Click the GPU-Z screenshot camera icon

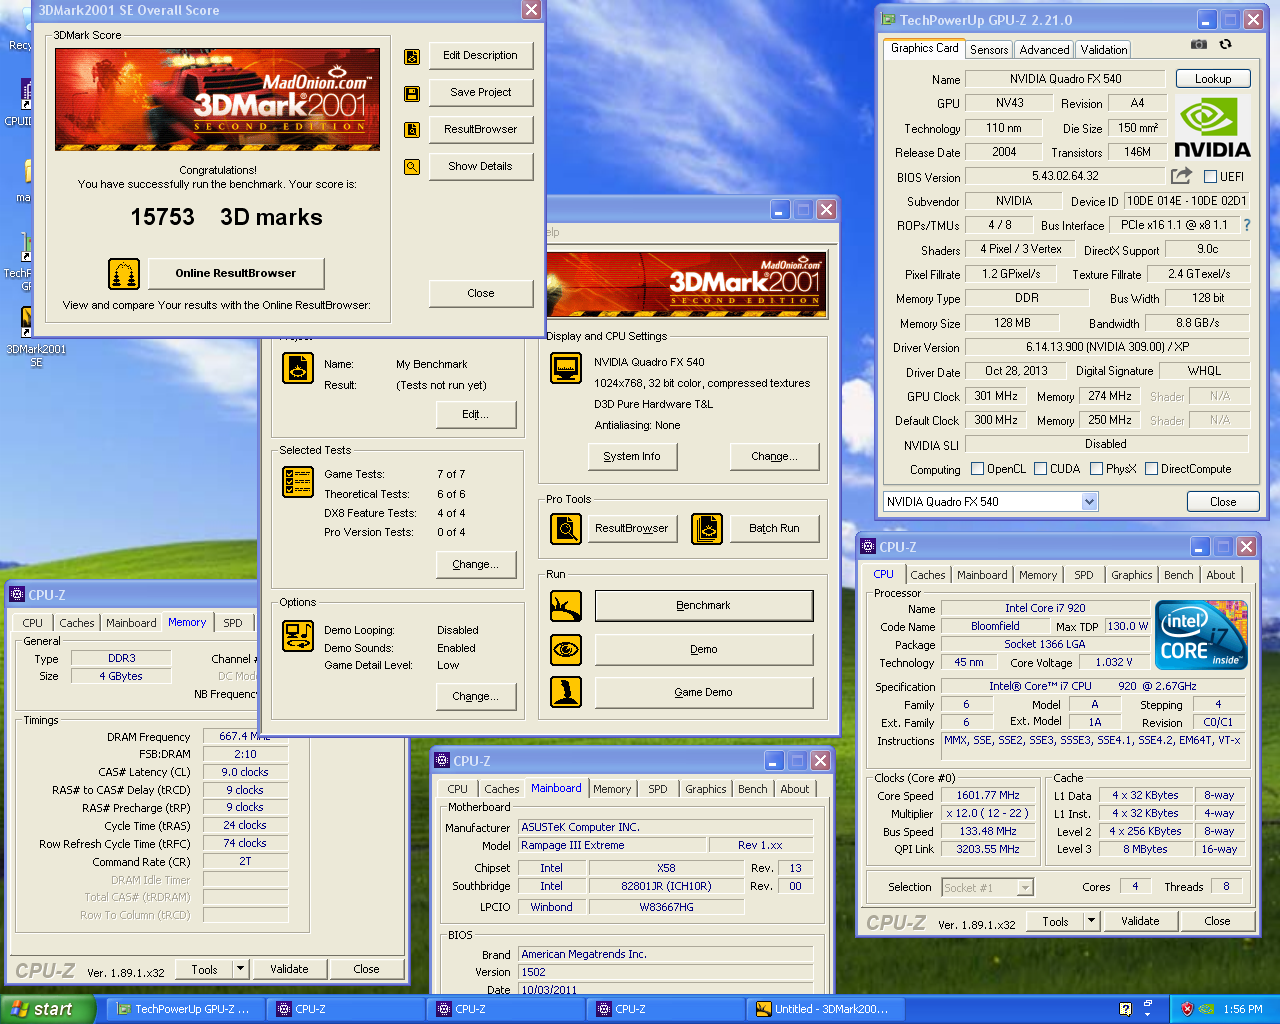point(1199,45)
